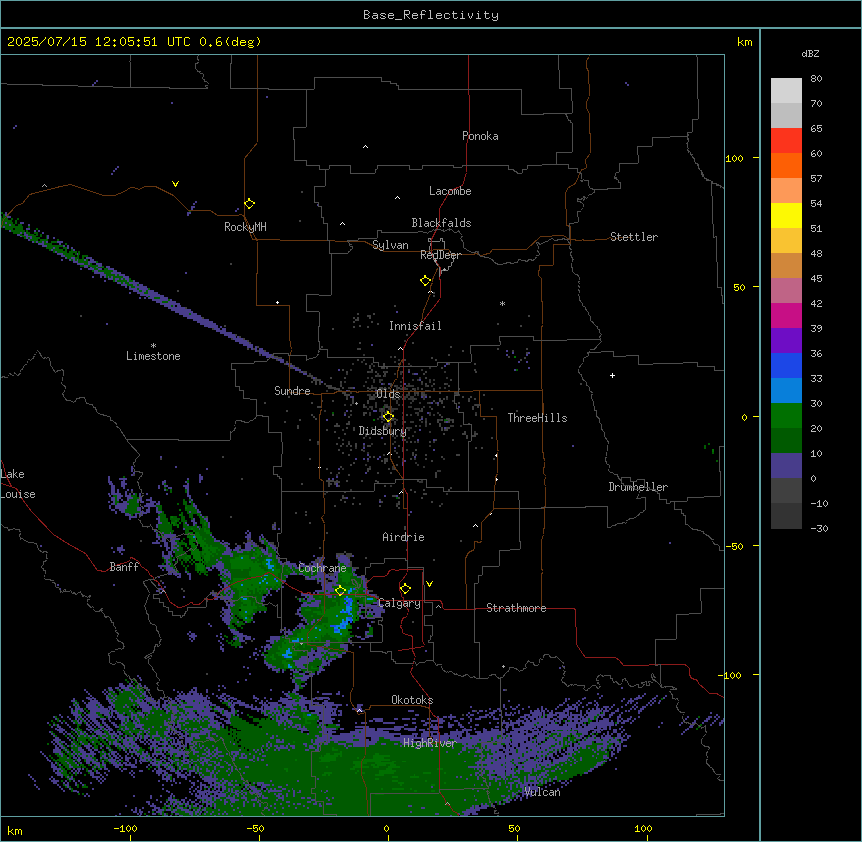Click the 80 value at the legend top
Image resolution: width=862 pixels, height=842 pixels.
[816, 79]
